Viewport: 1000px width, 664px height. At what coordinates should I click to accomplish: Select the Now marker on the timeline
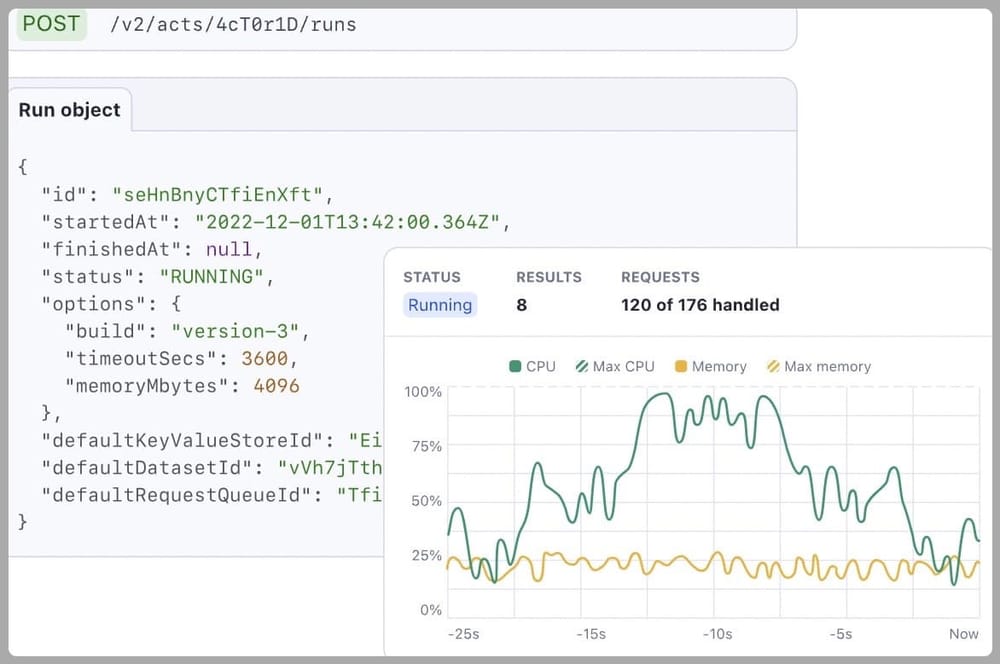coord(963,633)
